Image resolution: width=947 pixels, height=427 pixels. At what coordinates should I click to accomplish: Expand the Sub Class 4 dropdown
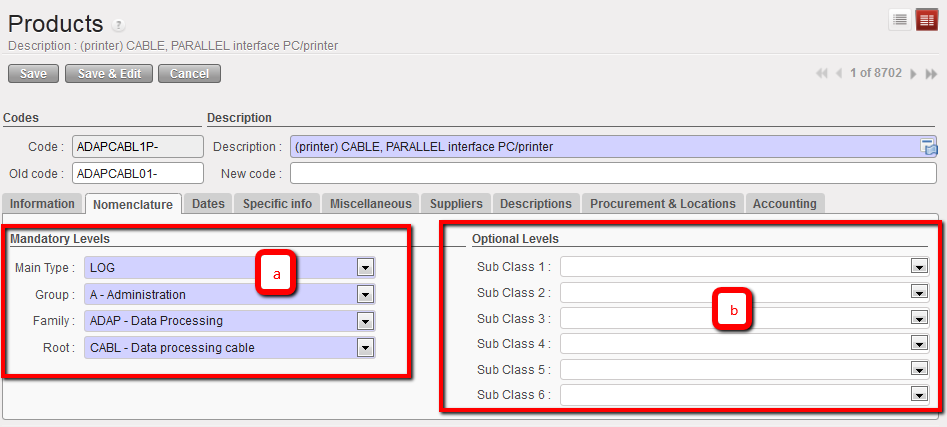(919, 344)
